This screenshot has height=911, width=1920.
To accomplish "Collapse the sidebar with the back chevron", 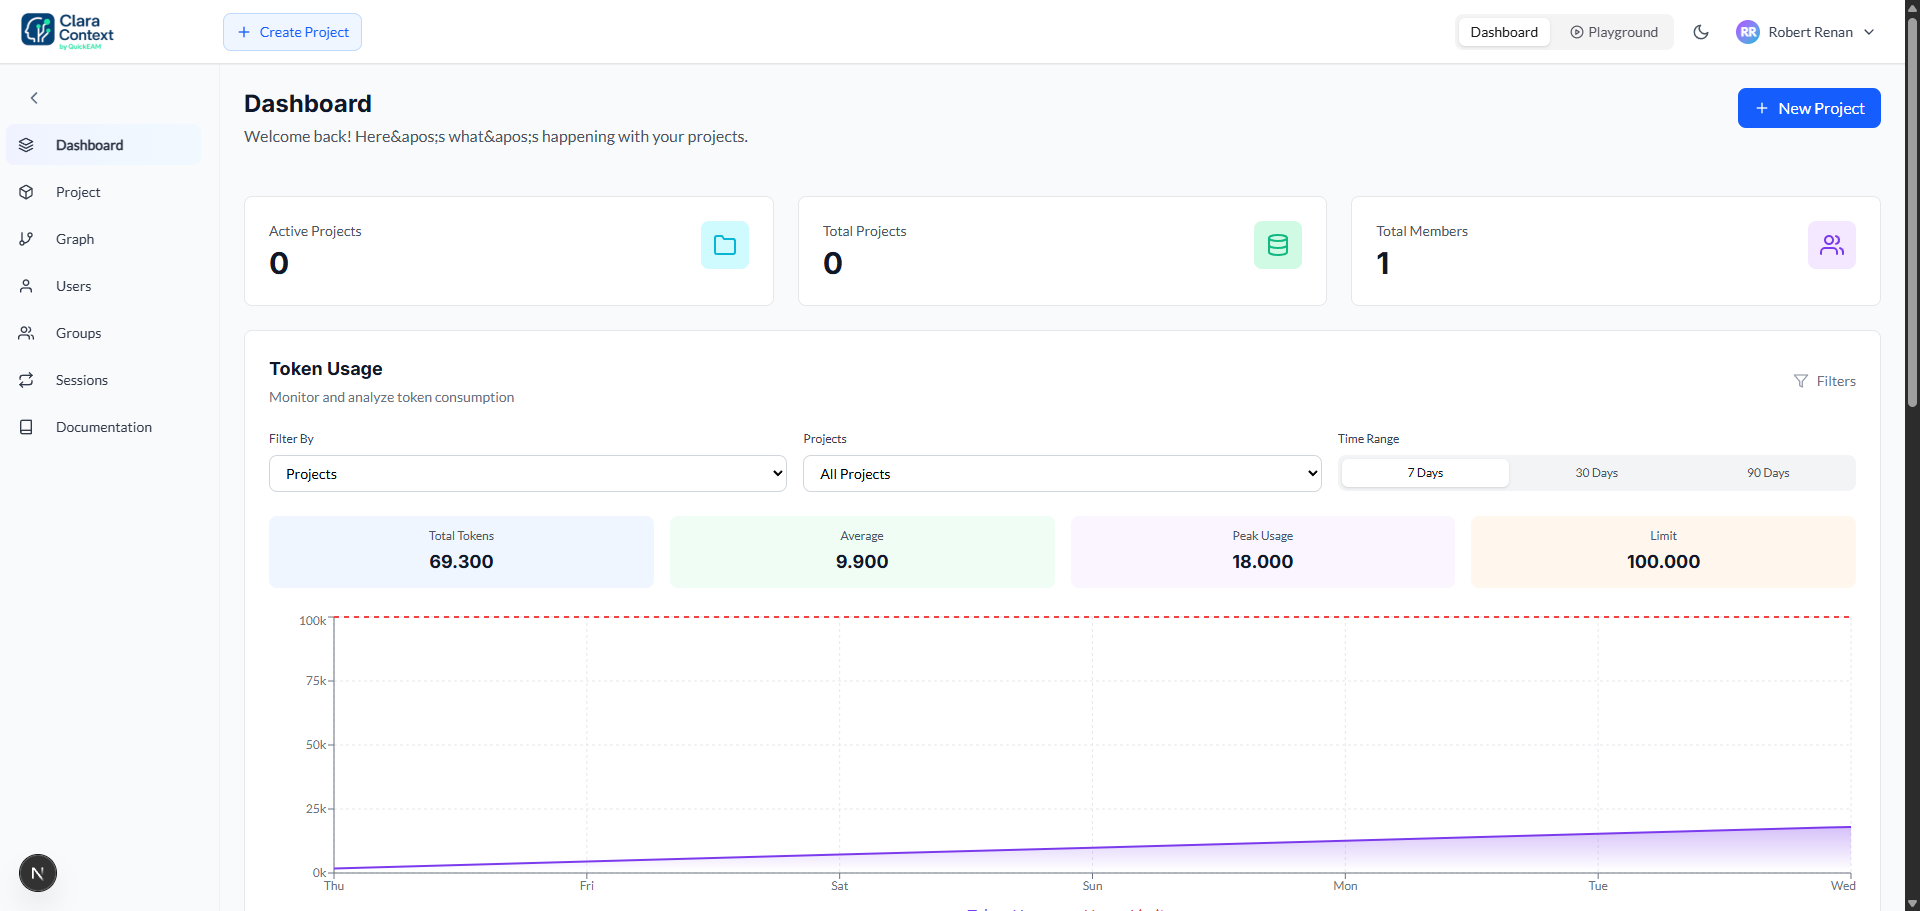I will pyautogui.click(x=34, y=97).
